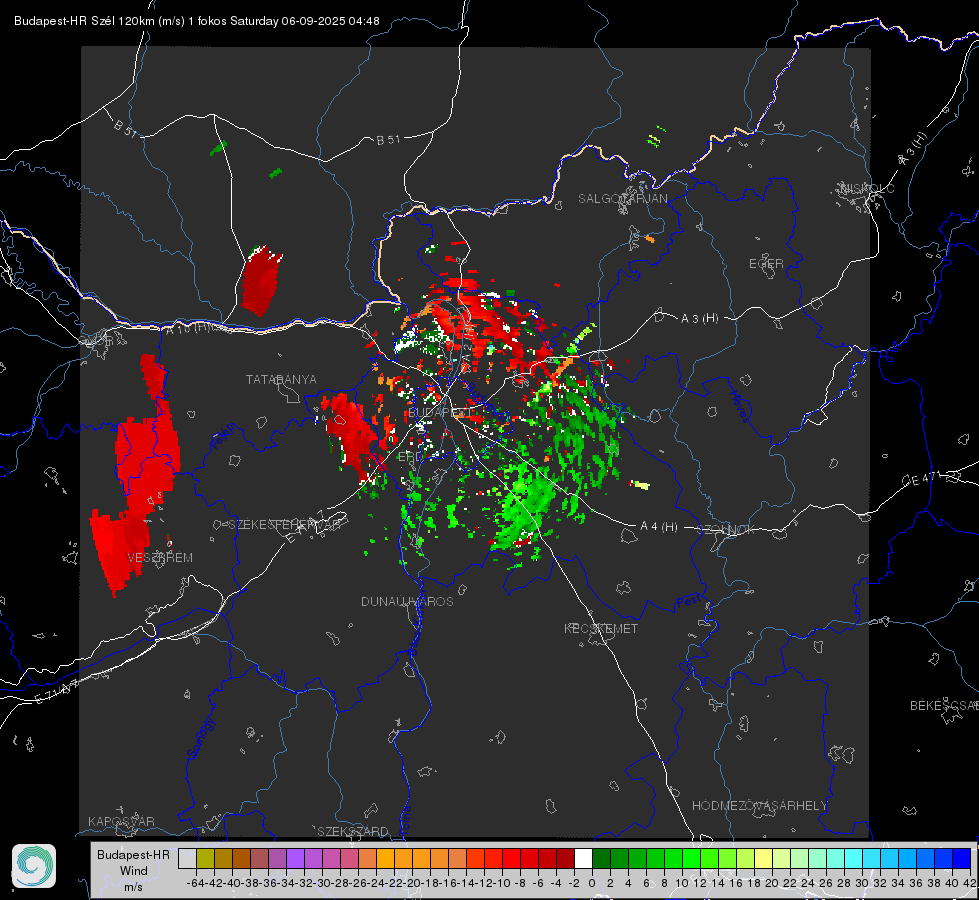The width and height of the screenshot is (979, 900).
Task: Click the 'Budapest-HR Wind m/s' legend title
Action: 134,870
